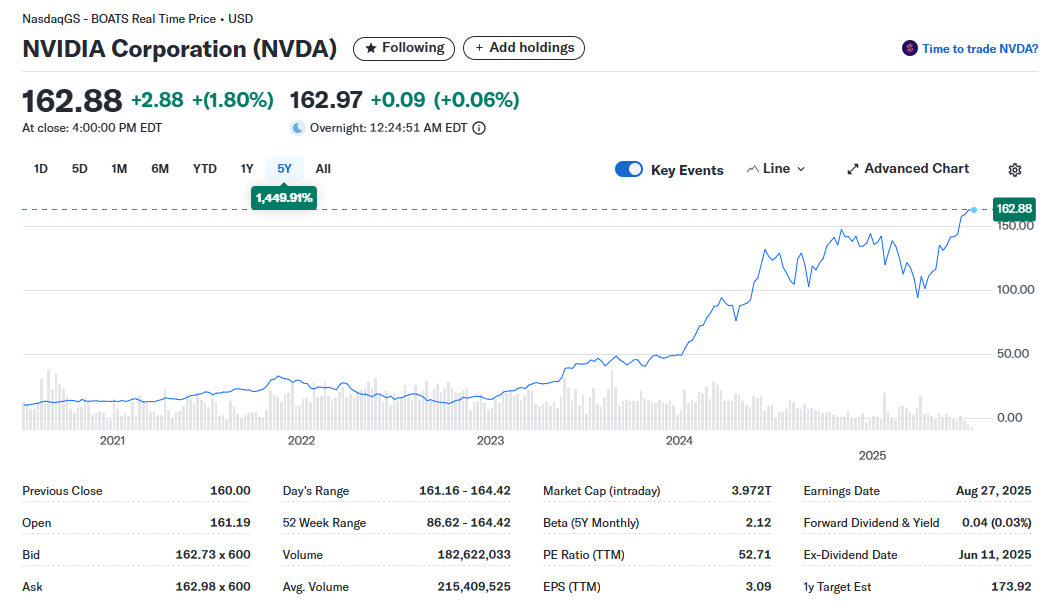
Task: Click the overnight price 162.97
Action: pos(326,100)
